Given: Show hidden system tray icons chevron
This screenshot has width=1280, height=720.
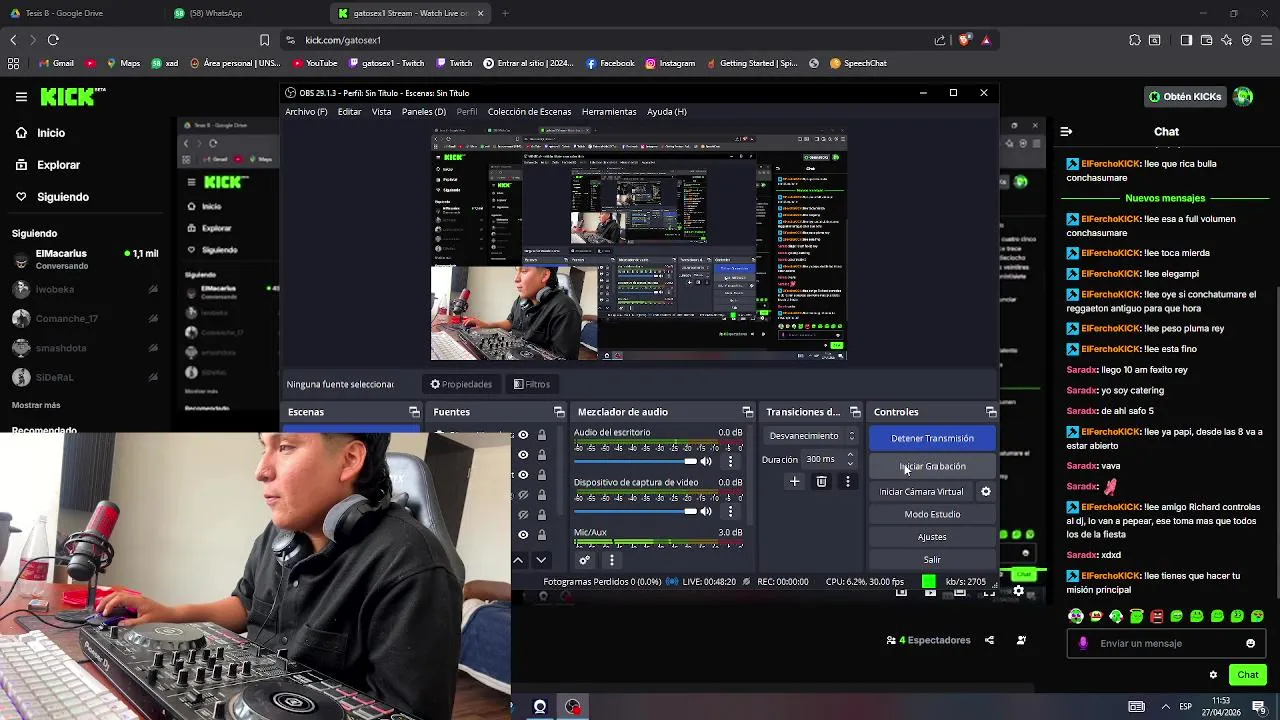Looking at the screenshot, I should 1164,707.
